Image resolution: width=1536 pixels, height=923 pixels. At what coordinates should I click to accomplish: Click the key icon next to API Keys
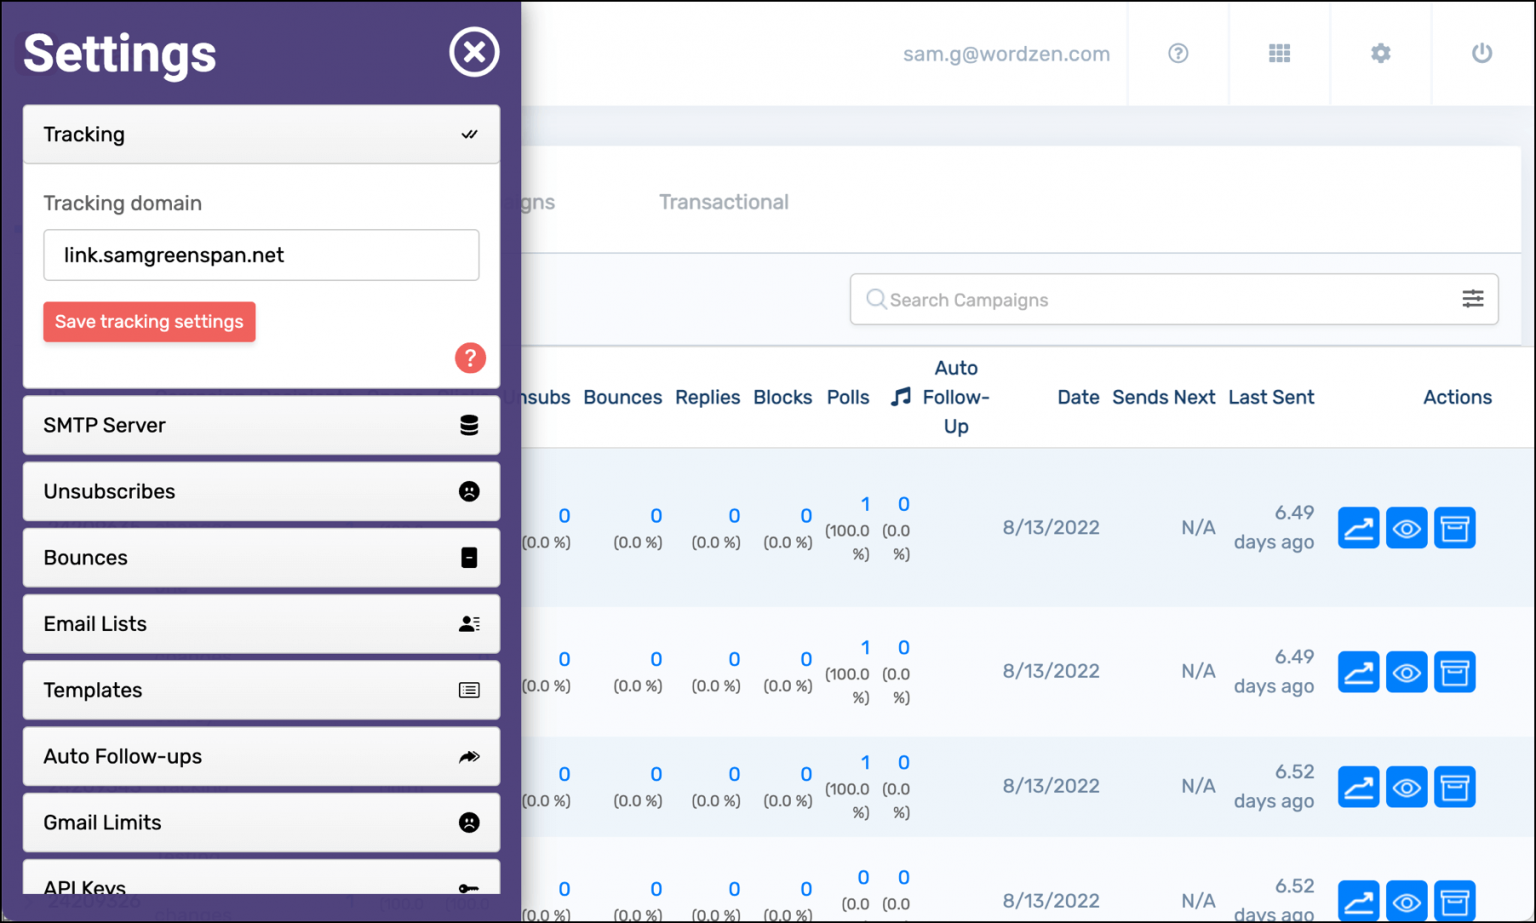coord(468,887)
